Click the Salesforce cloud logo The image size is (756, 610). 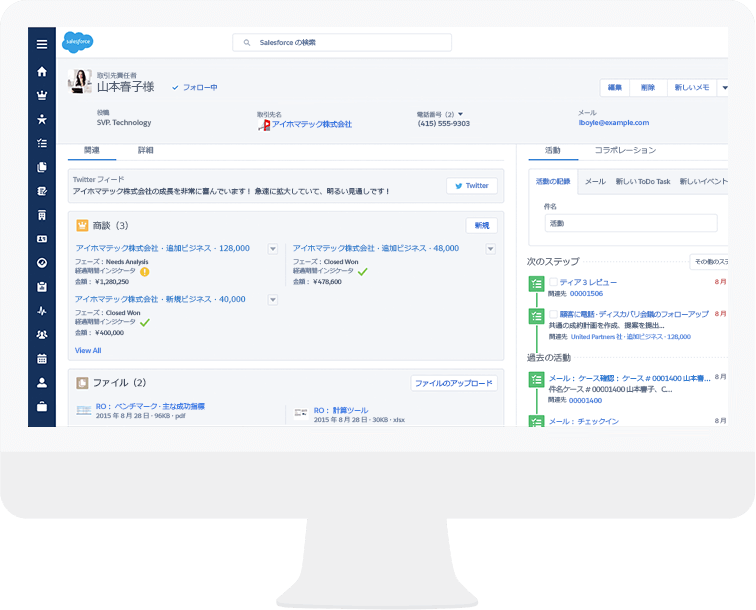(x=78, y=42)
